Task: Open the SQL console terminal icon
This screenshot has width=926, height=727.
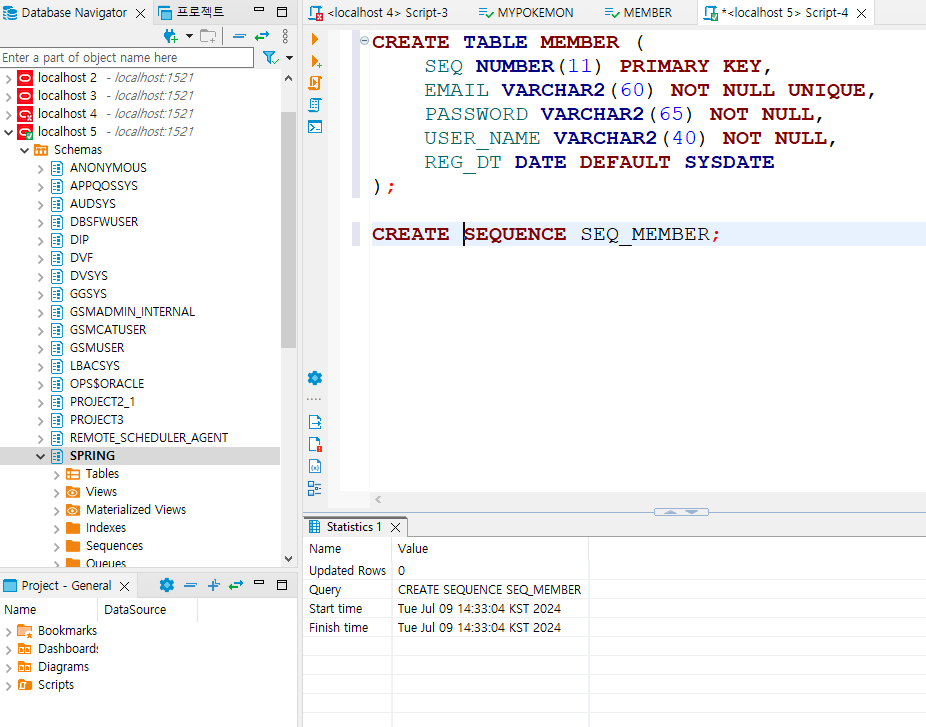Action: tap(315, 127)
